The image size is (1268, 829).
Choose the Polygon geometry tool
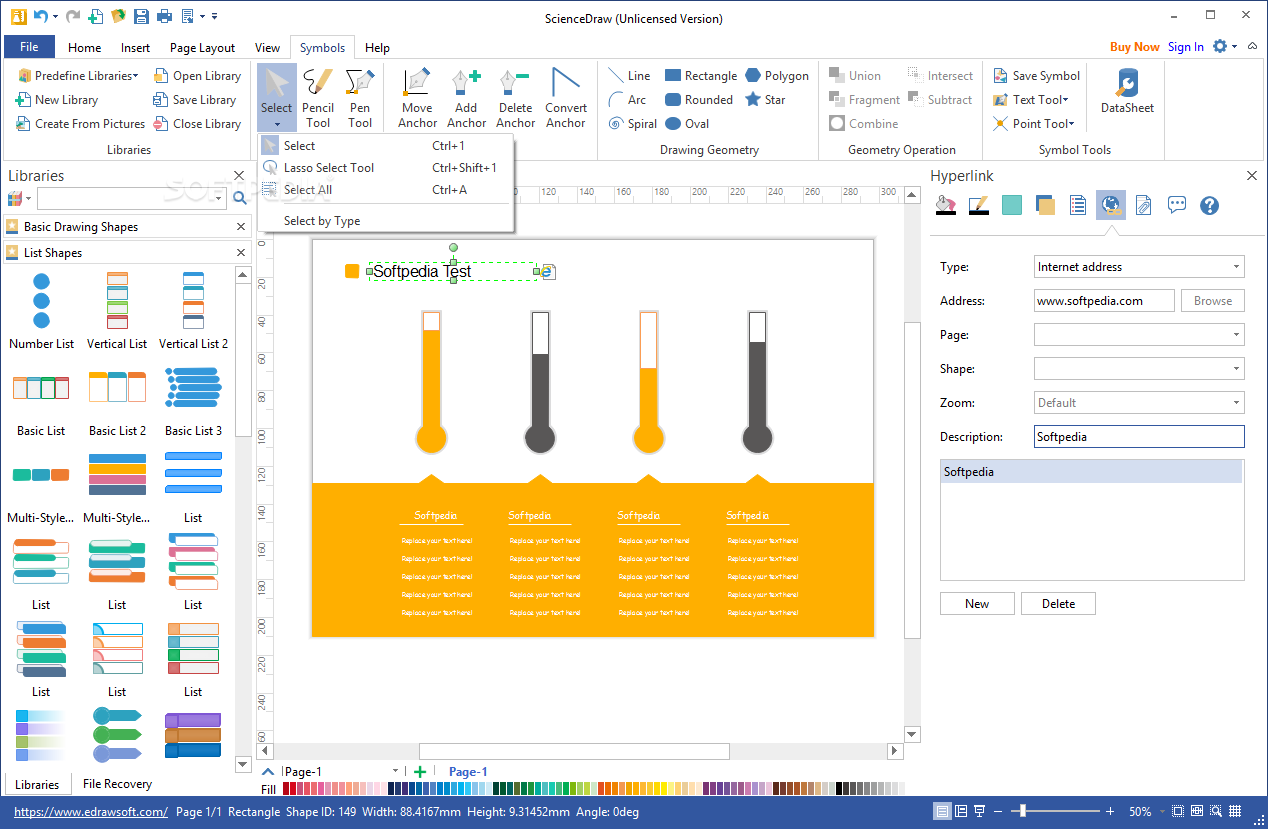[x=777, y=76]
